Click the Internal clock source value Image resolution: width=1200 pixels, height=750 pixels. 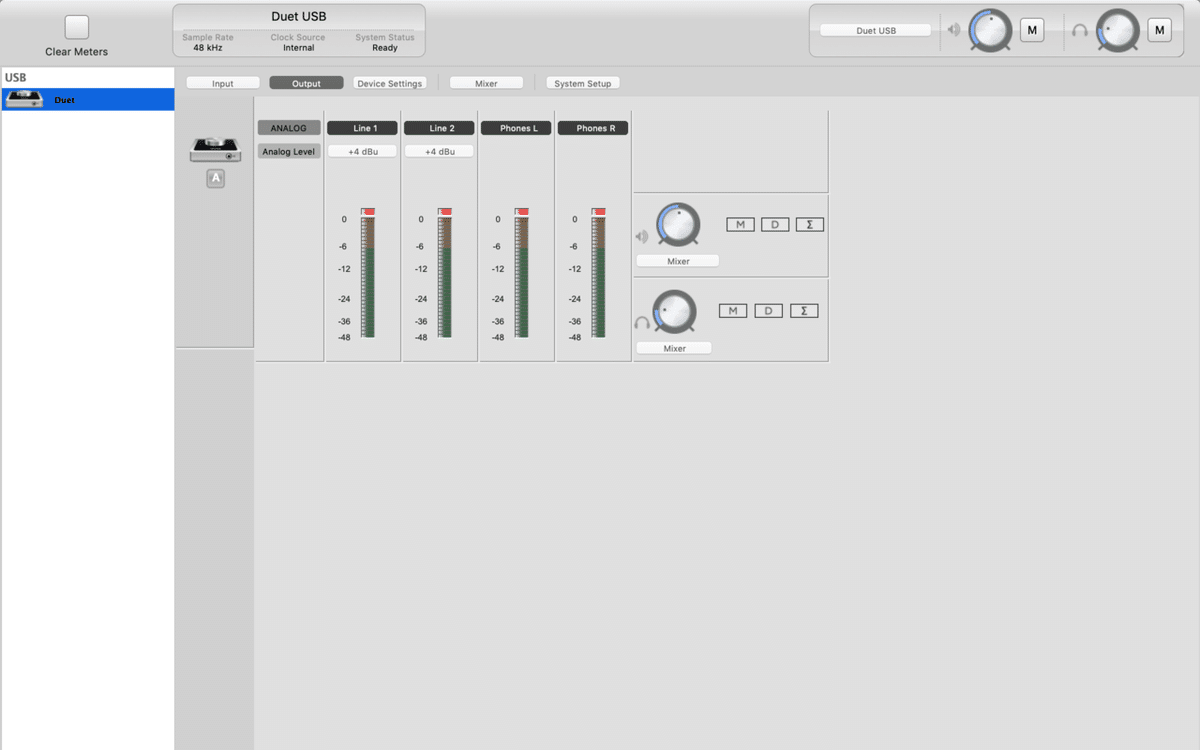tap(298, 47)
